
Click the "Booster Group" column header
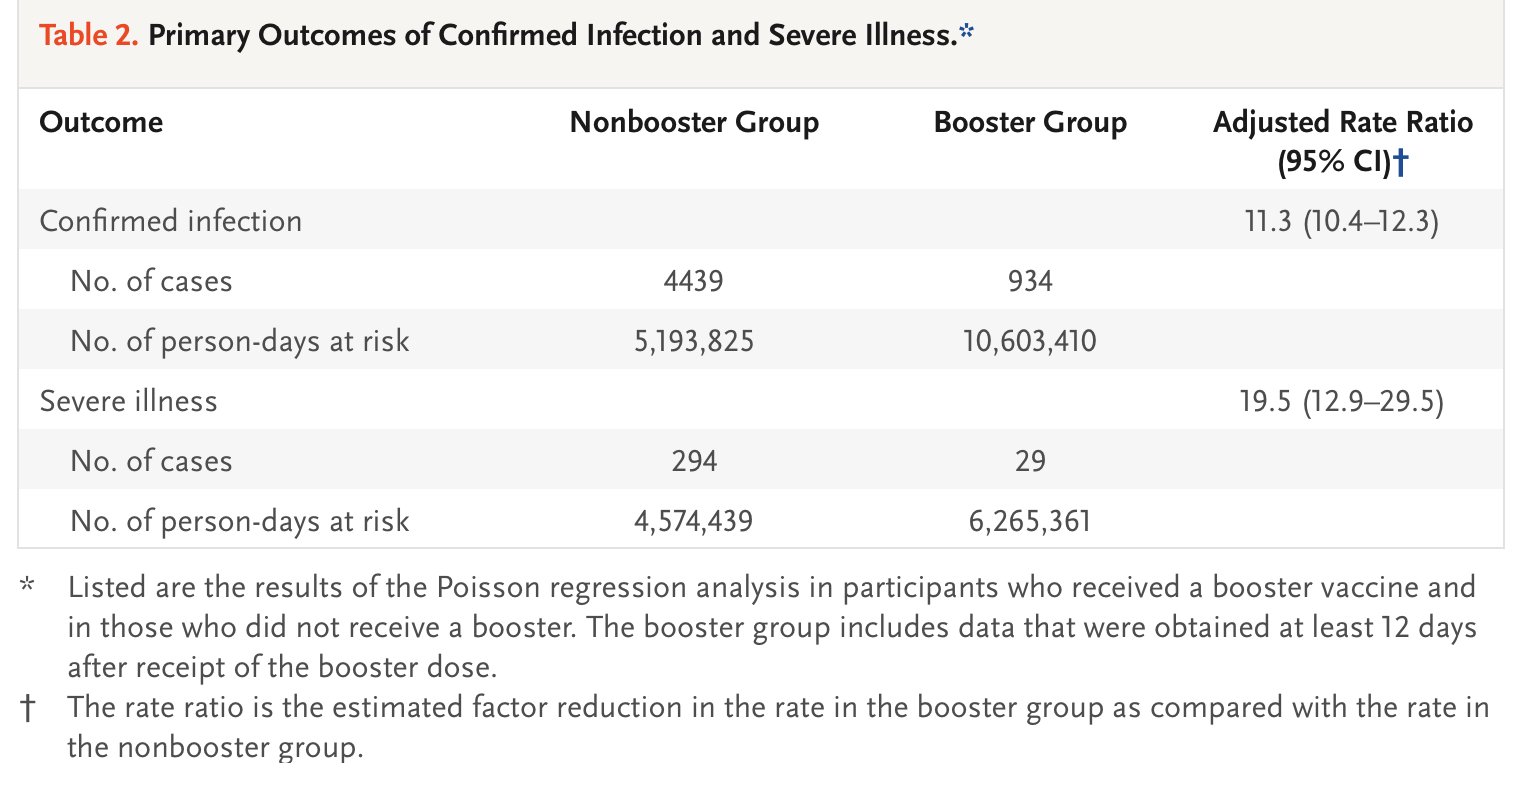pos(1030,122)
